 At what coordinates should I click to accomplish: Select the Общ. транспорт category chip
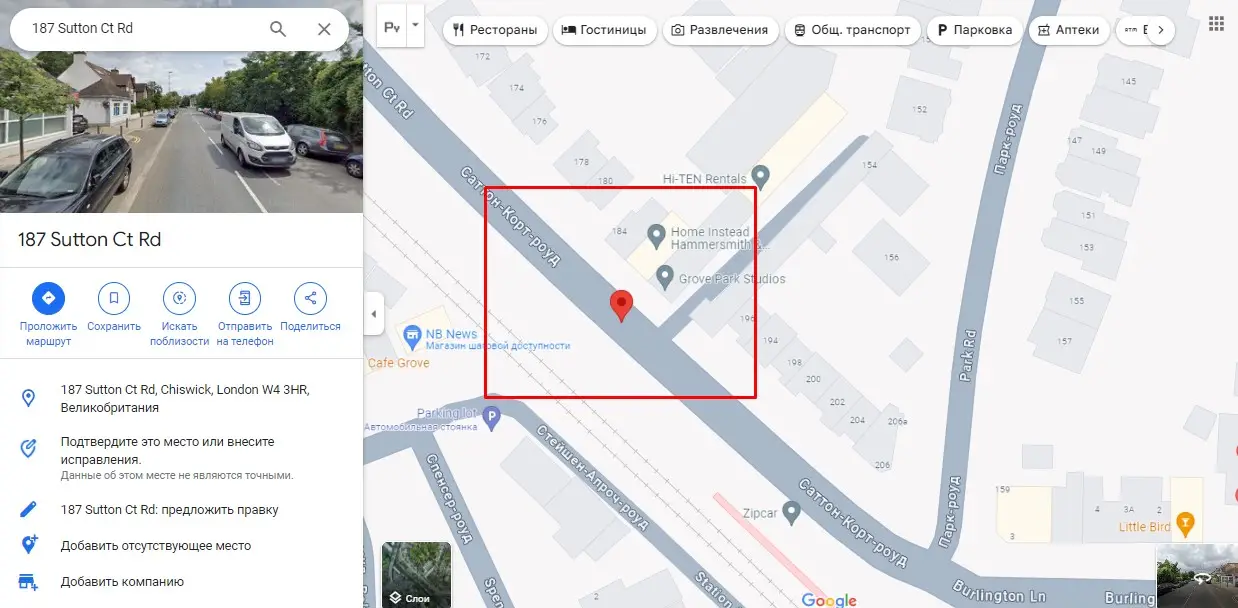point(851,30)
